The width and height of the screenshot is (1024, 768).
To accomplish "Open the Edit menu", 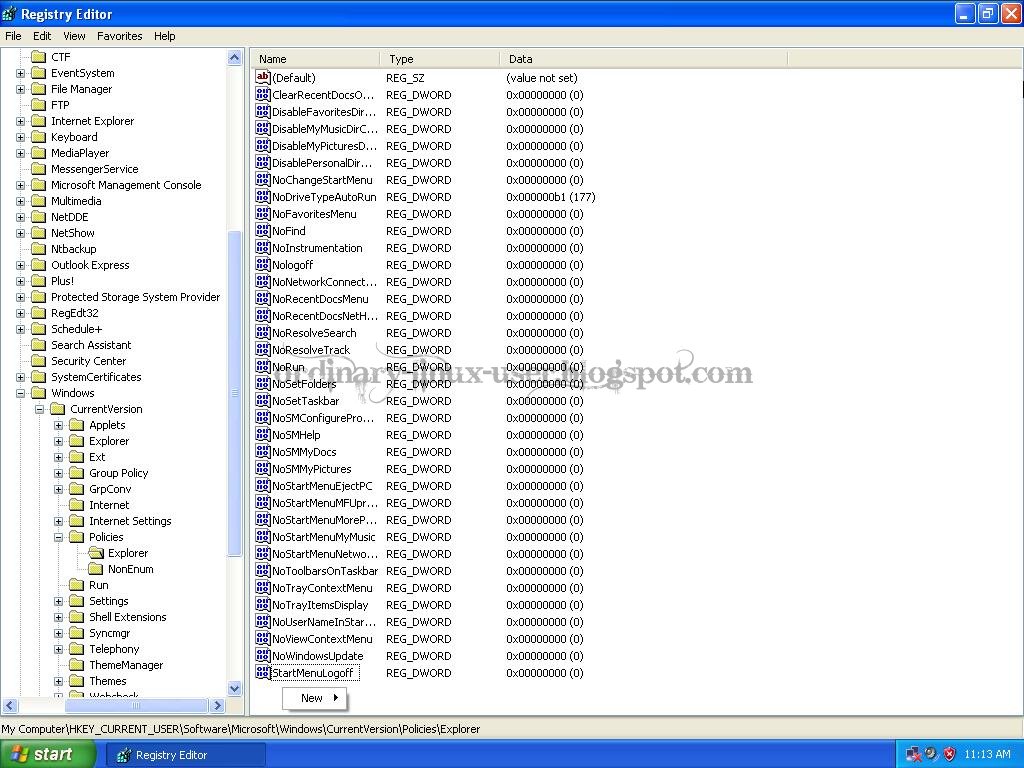I will pyautogui.click(x=42, y=36).
